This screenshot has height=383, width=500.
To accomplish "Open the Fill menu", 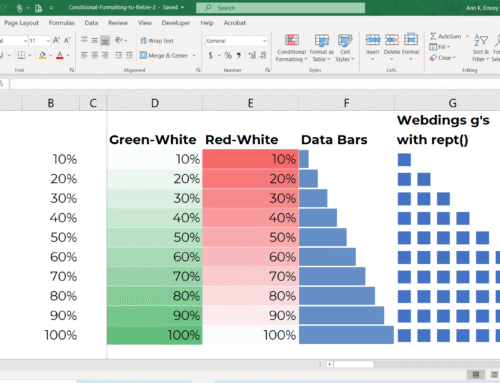I will pyautogui.click(x=440, y=47).
